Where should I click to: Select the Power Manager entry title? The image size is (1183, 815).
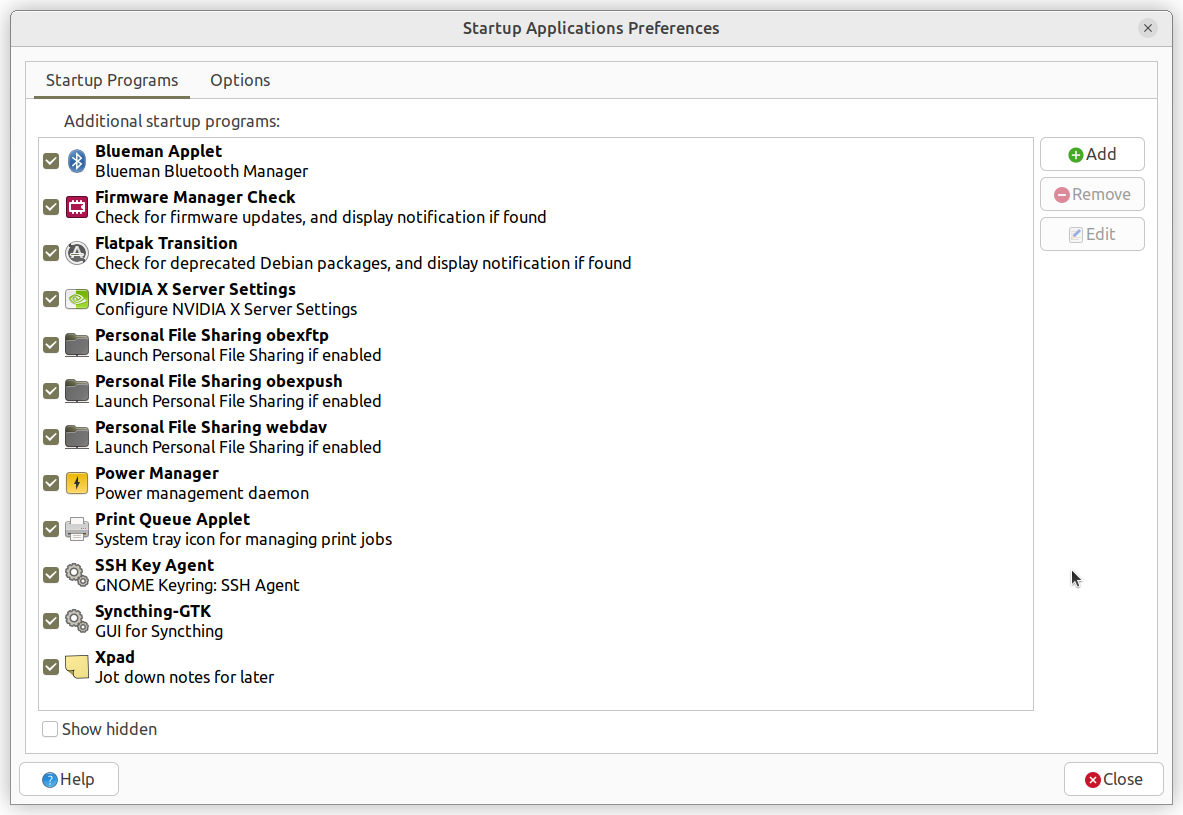tap(157, 473)
